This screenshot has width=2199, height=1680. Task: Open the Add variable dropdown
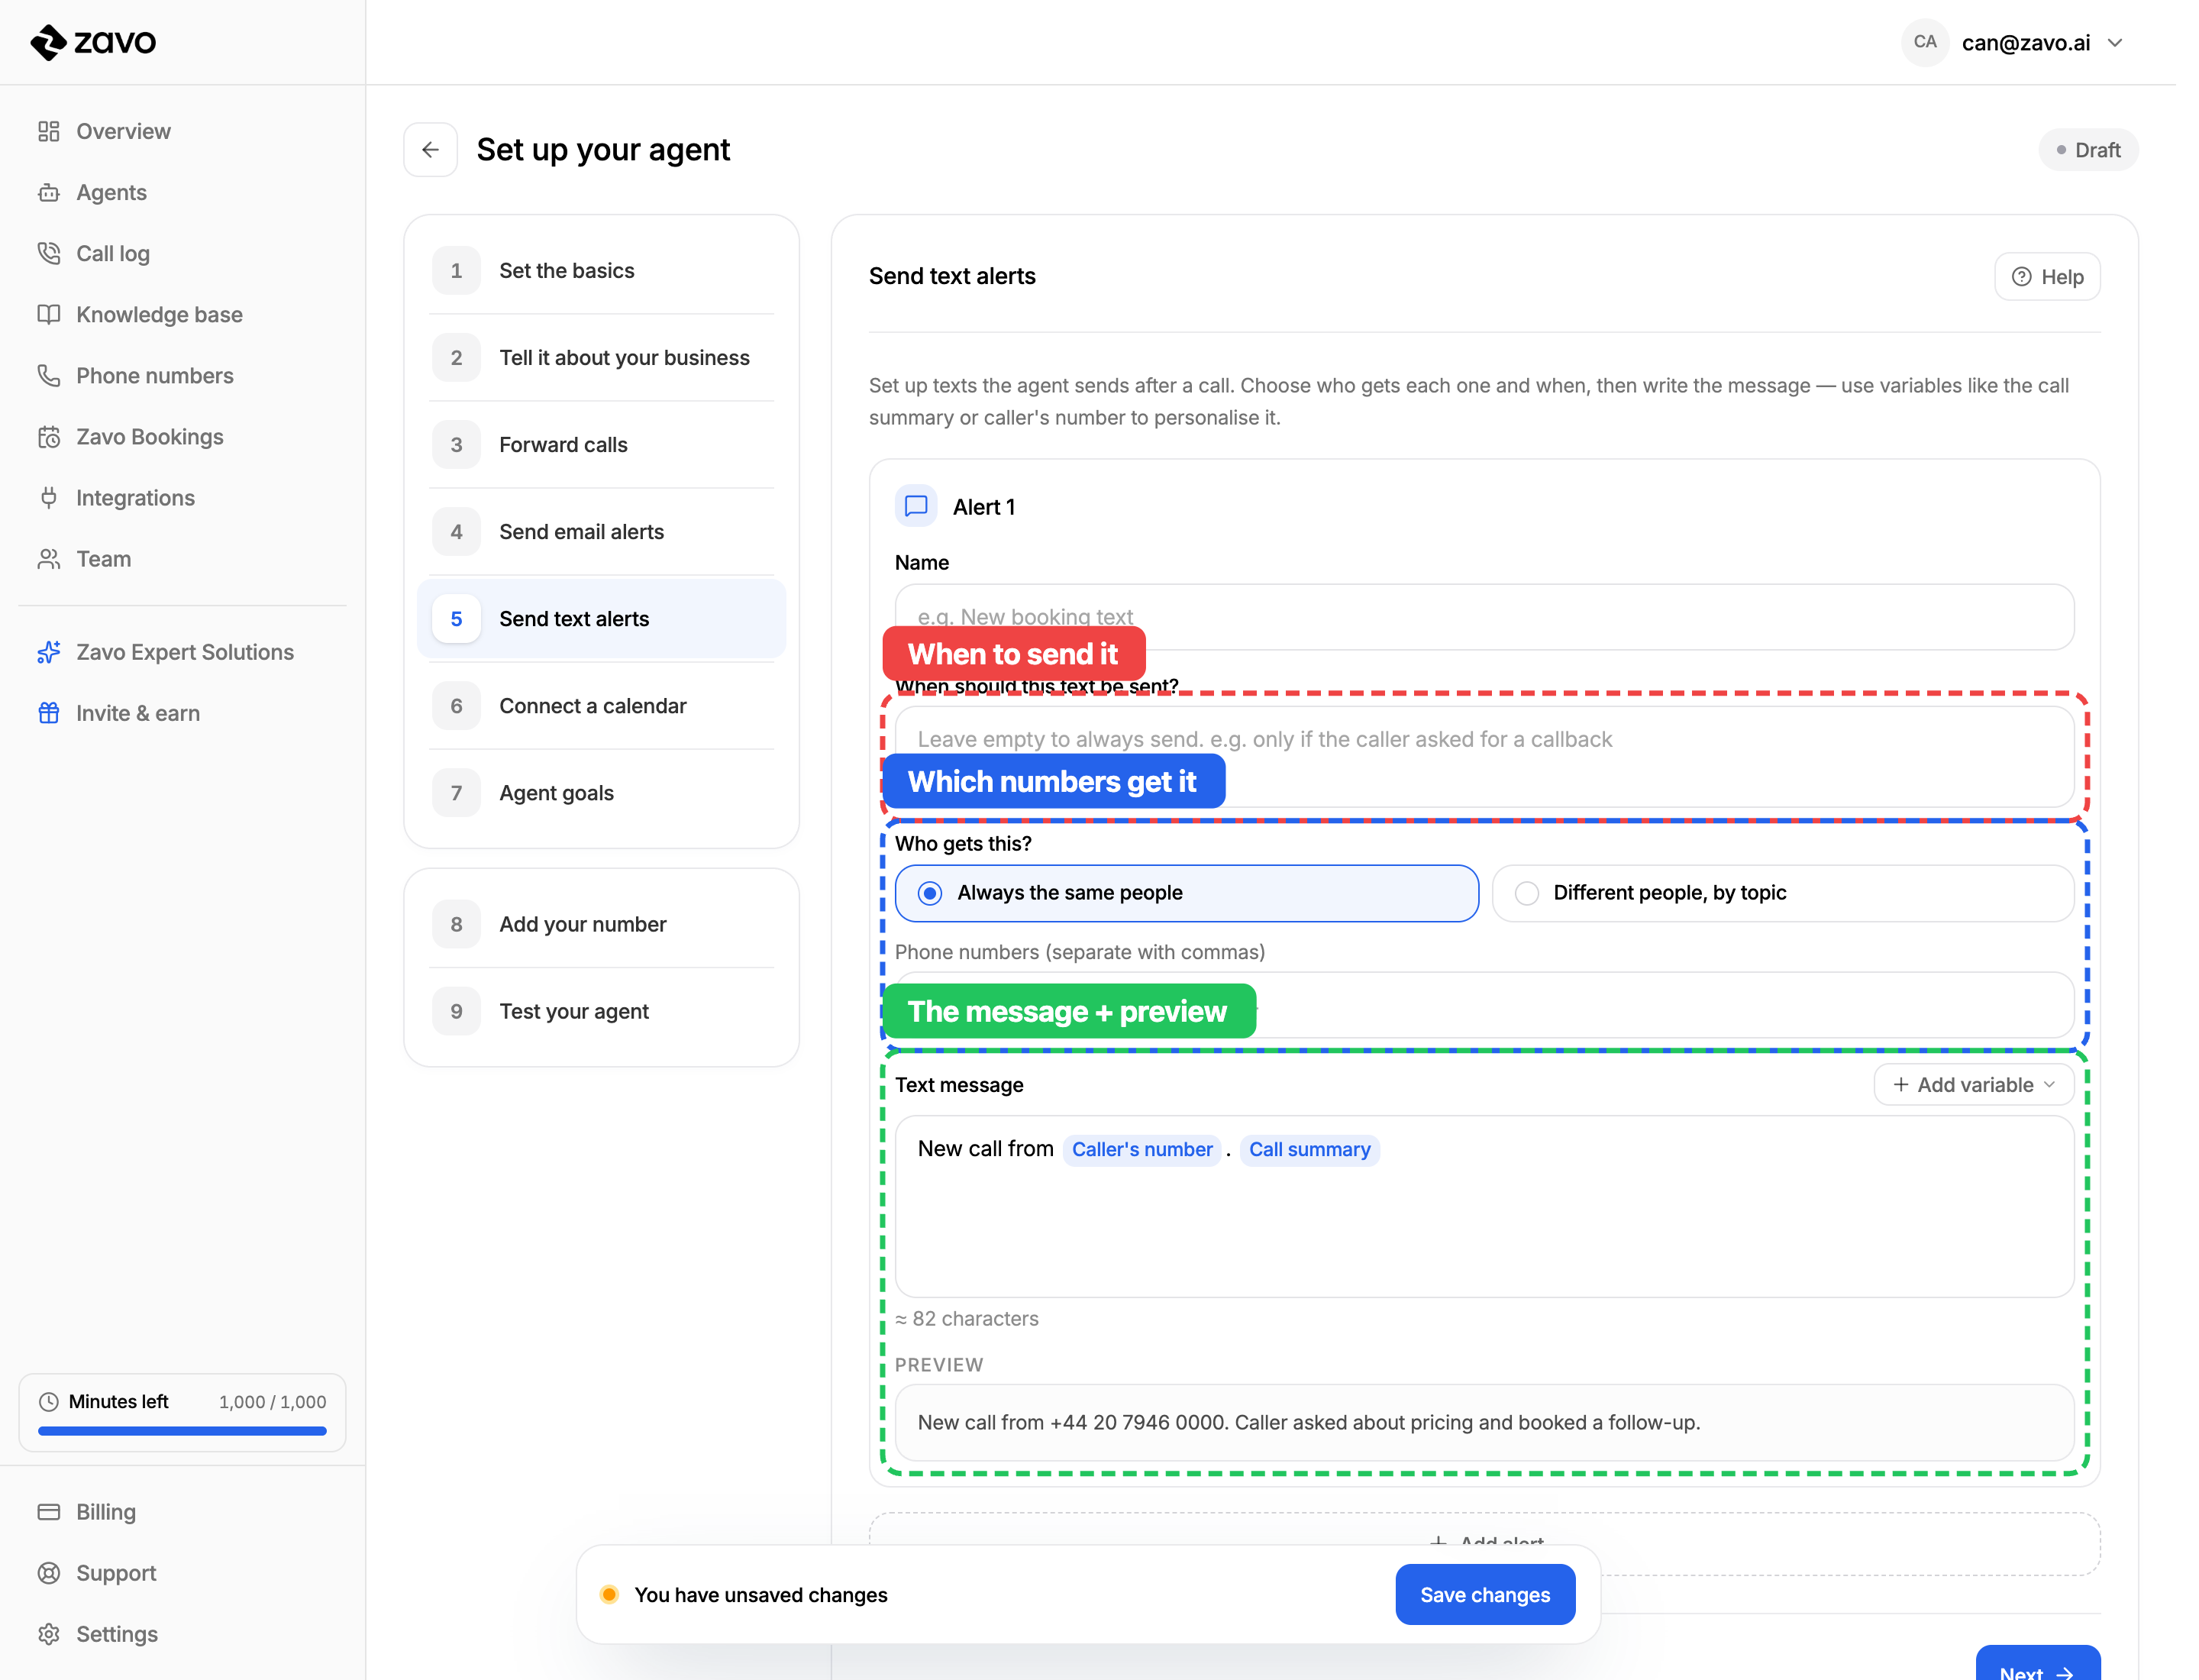(1973, 1084)
